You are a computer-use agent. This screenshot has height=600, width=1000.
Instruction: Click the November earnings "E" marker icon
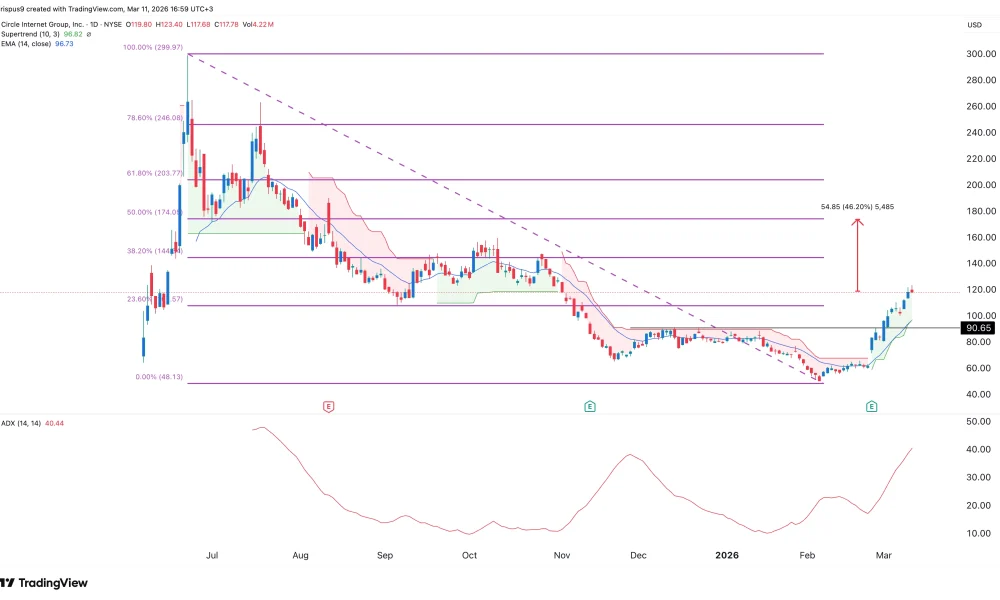[589, 407]
